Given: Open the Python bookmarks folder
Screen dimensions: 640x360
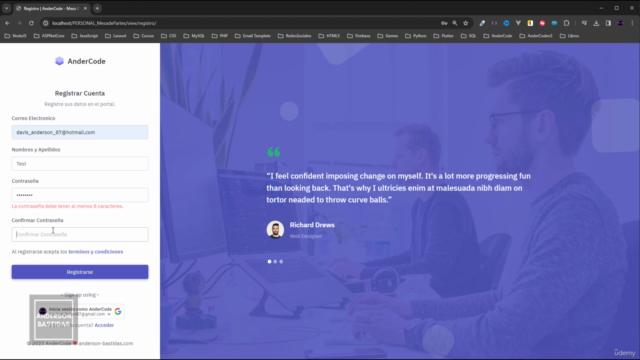Looking at the screenshot, I should tap(416, 36).
